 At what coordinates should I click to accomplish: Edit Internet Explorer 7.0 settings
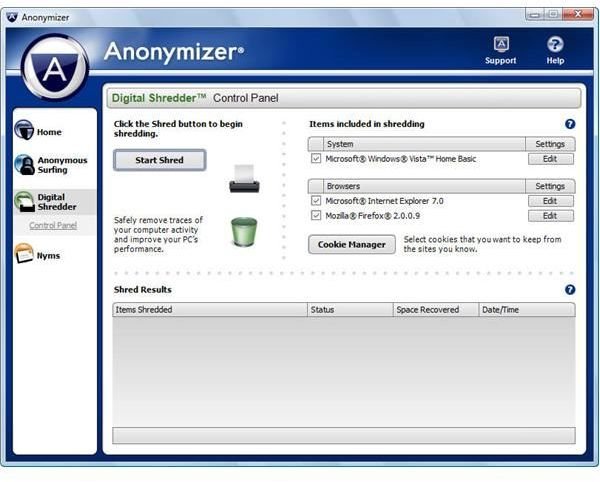tap(551, 201)
